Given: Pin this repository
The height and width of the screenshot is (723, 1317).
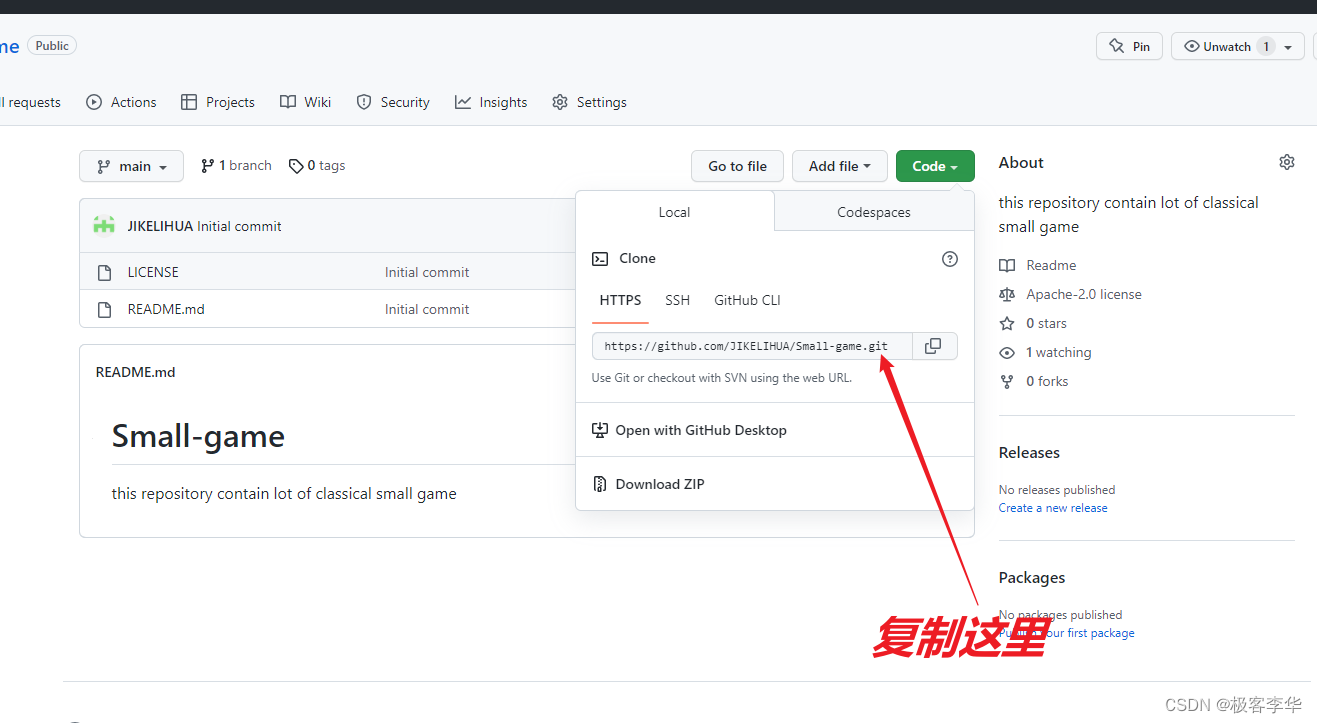Looking at the screenshot, I should 1130,46.
